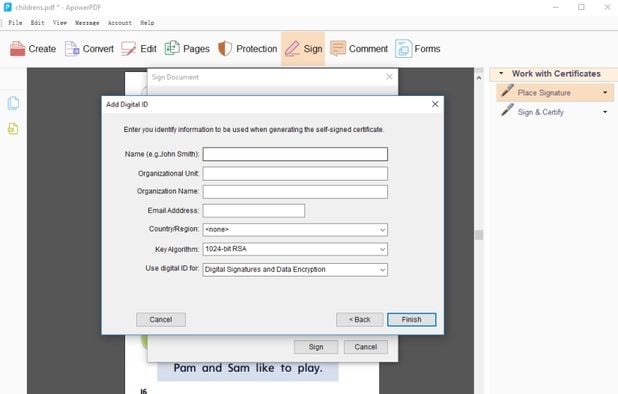The image size is (618, 394).
Task: Click the document vertical scrollbar thumb
Action: pos(479,235)
